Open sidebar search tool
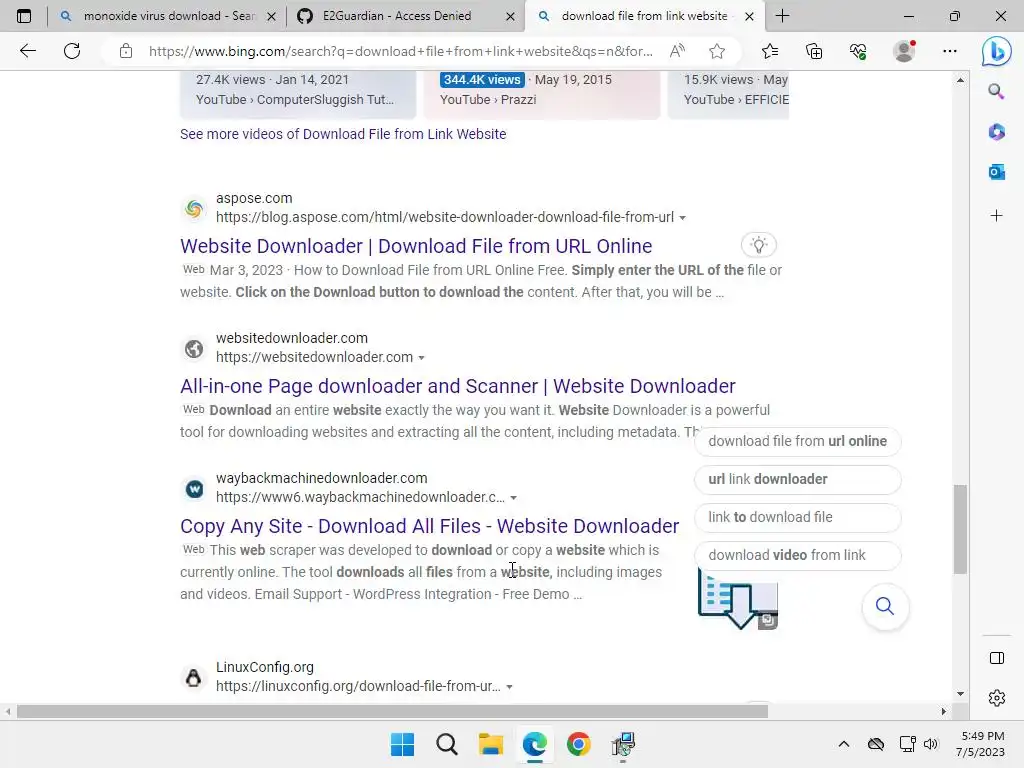1024x768 pixels. (996, 91)
